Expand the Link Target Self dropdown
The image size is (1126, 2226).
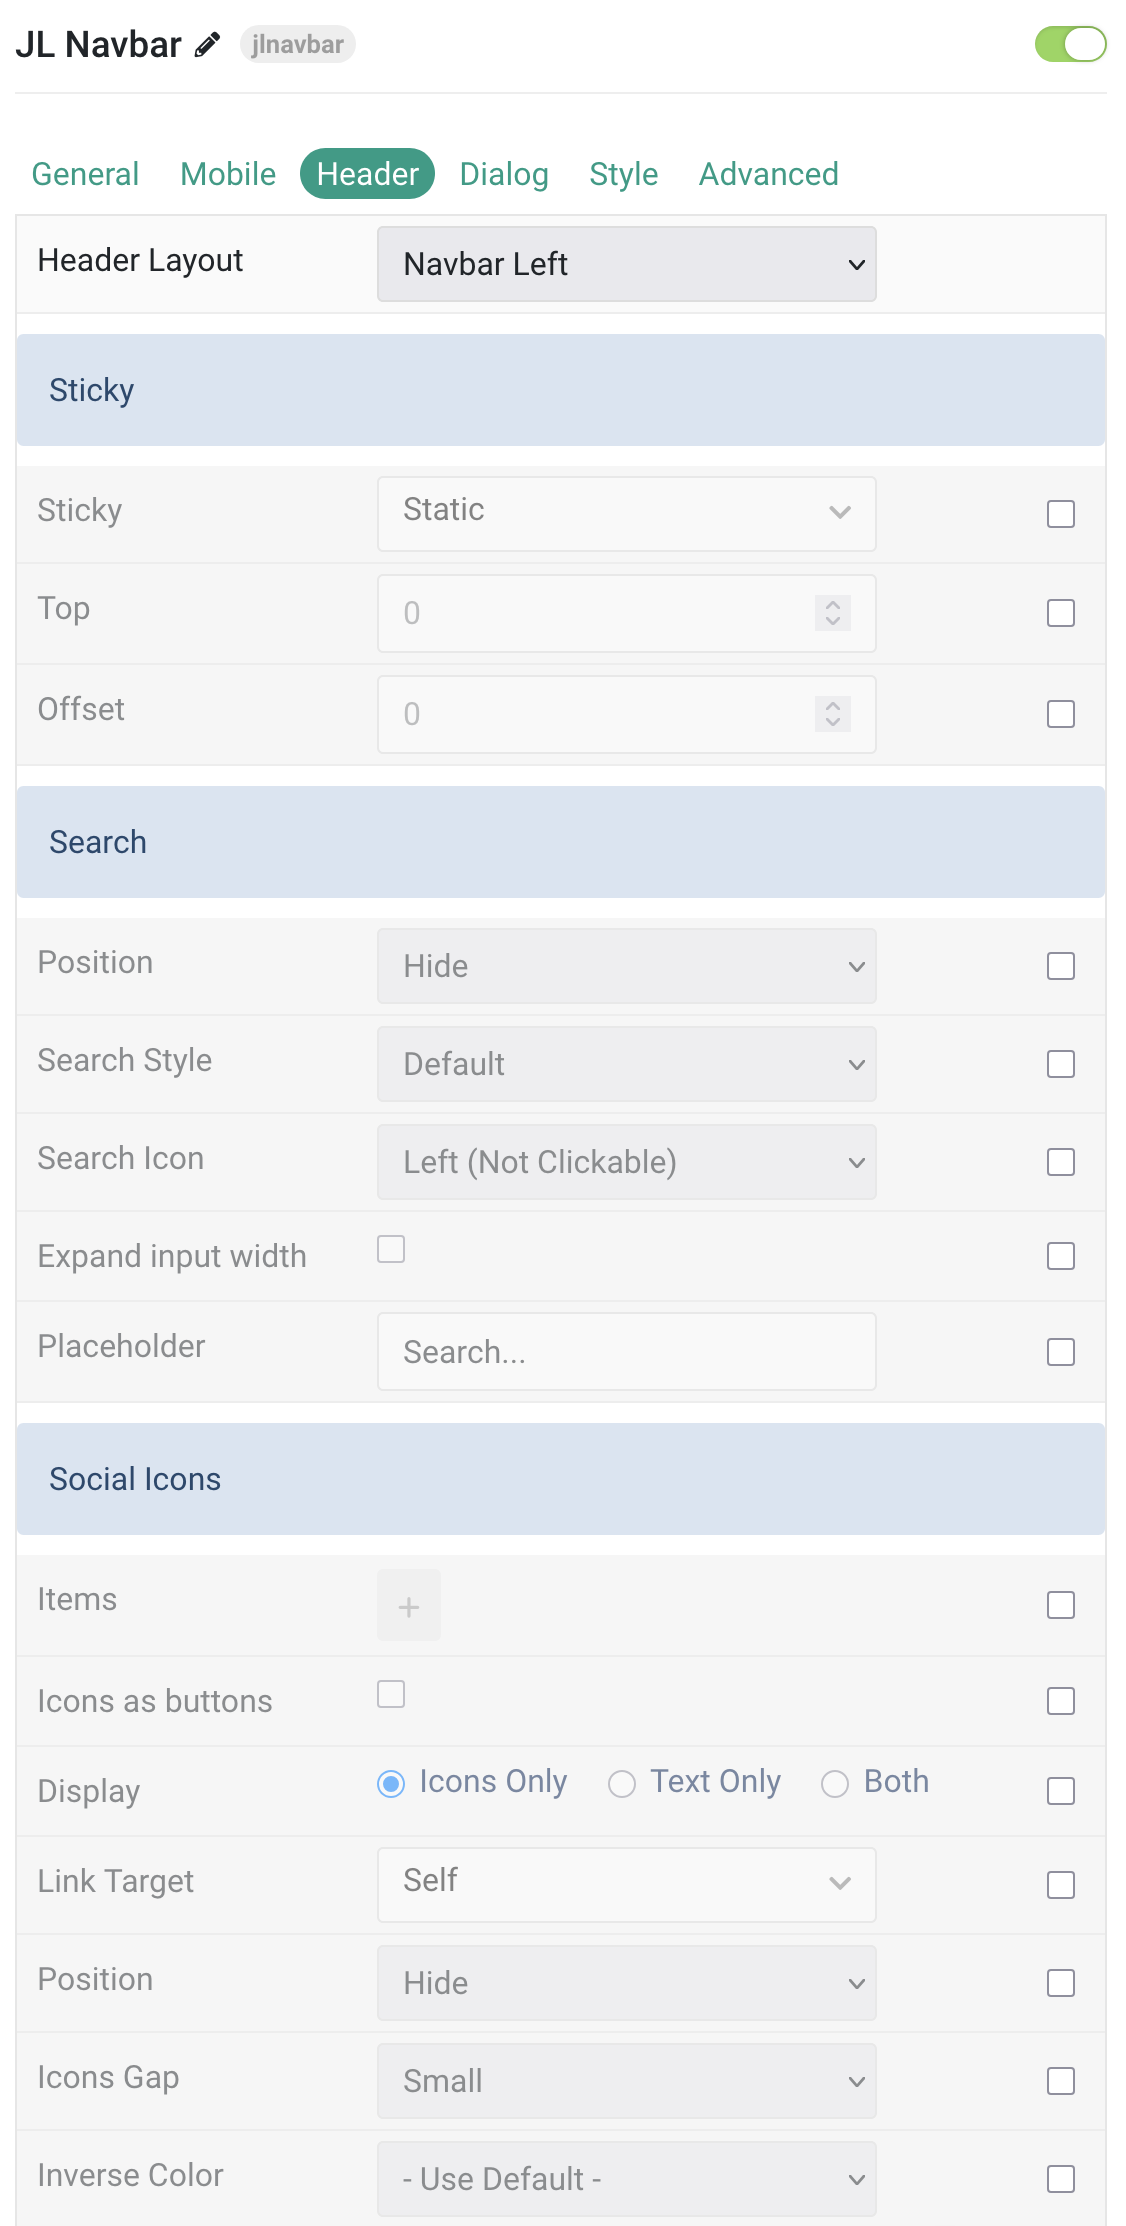click(627, 1885)
